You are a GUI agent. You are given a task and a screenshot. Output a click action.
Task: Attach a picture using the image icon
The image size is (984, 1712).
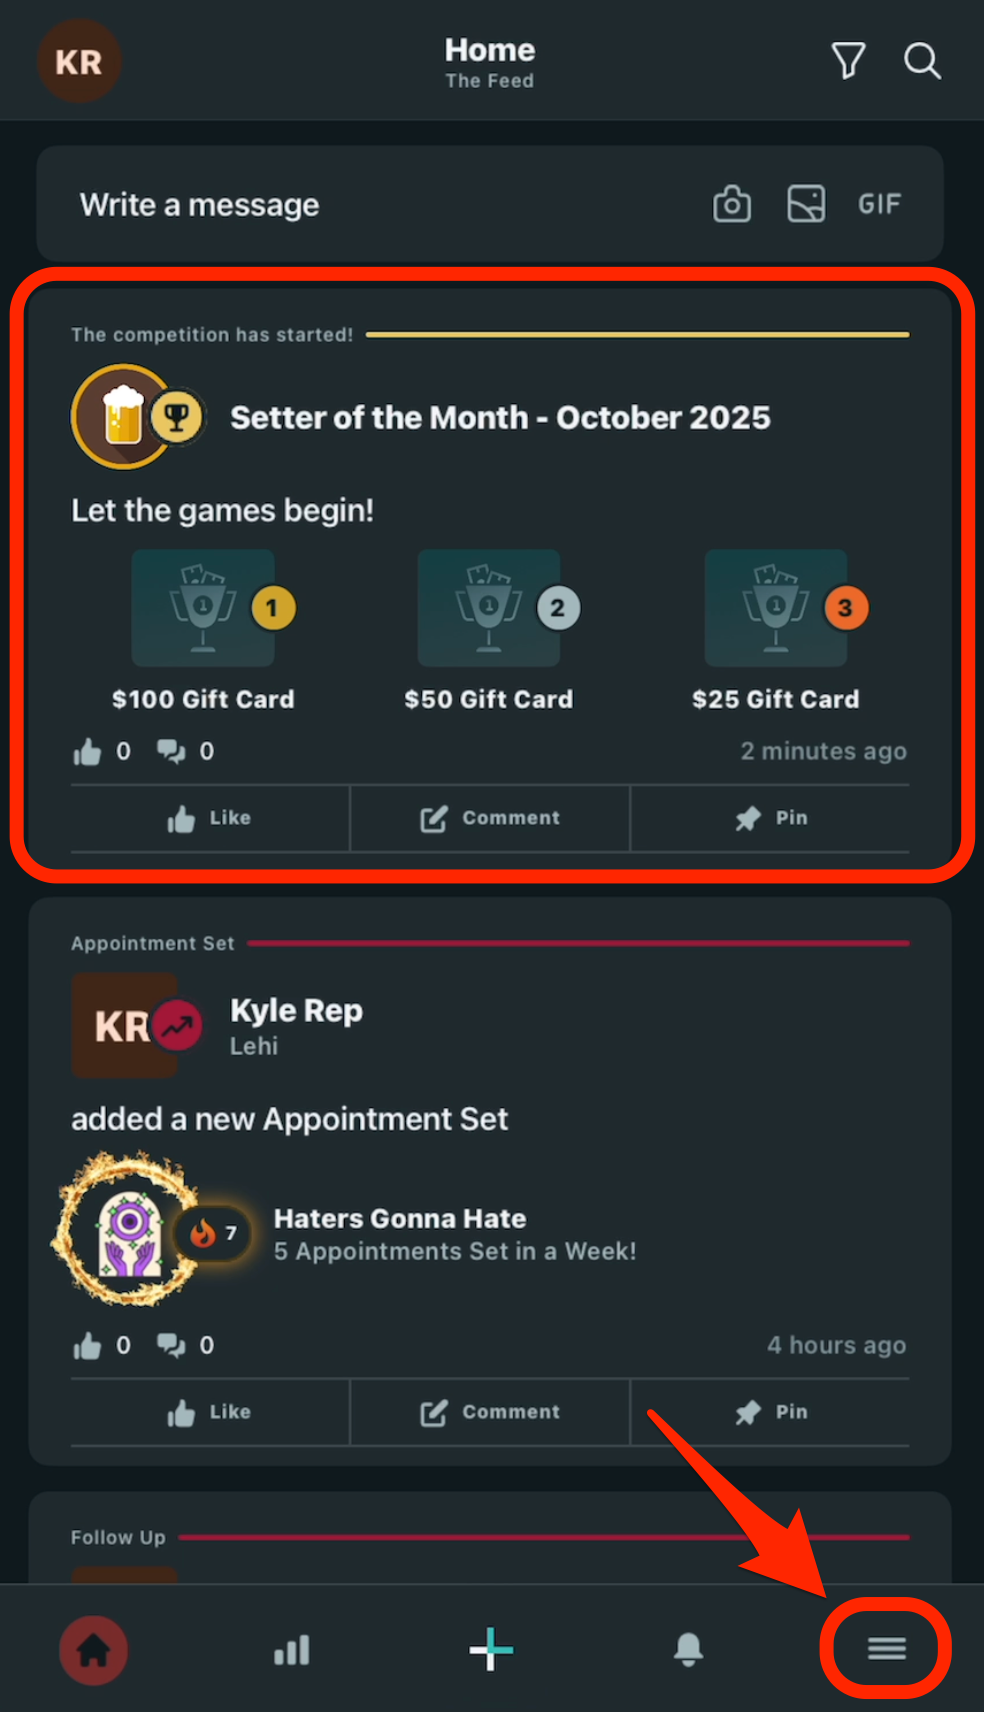pyautogui.click(x=806, y=204)
